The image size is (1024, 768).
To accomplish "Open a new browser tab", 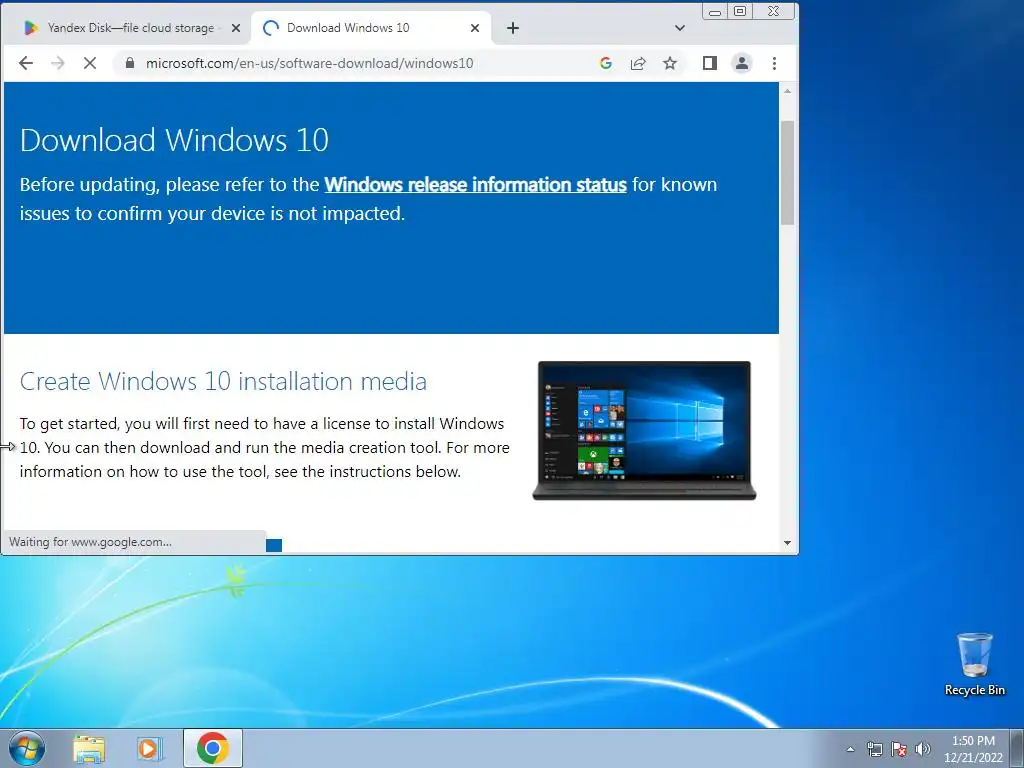I will click(x=513, y=28).
